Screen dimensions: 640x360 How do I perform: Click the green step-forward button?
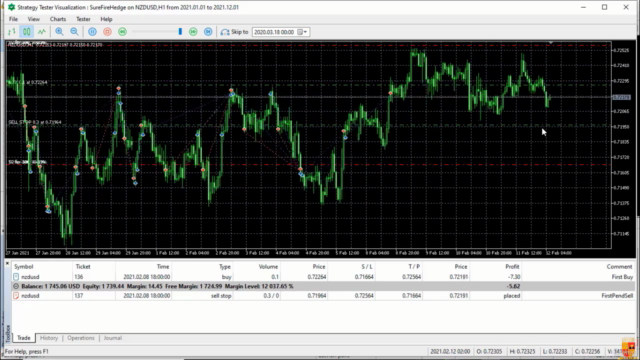coord(193,32)
